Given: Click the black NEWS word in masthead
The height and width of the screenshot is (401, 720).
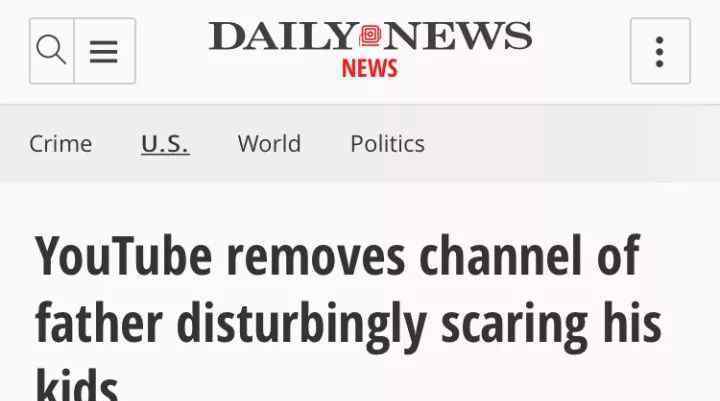Looking at the screenshot, I should [458, 36].
